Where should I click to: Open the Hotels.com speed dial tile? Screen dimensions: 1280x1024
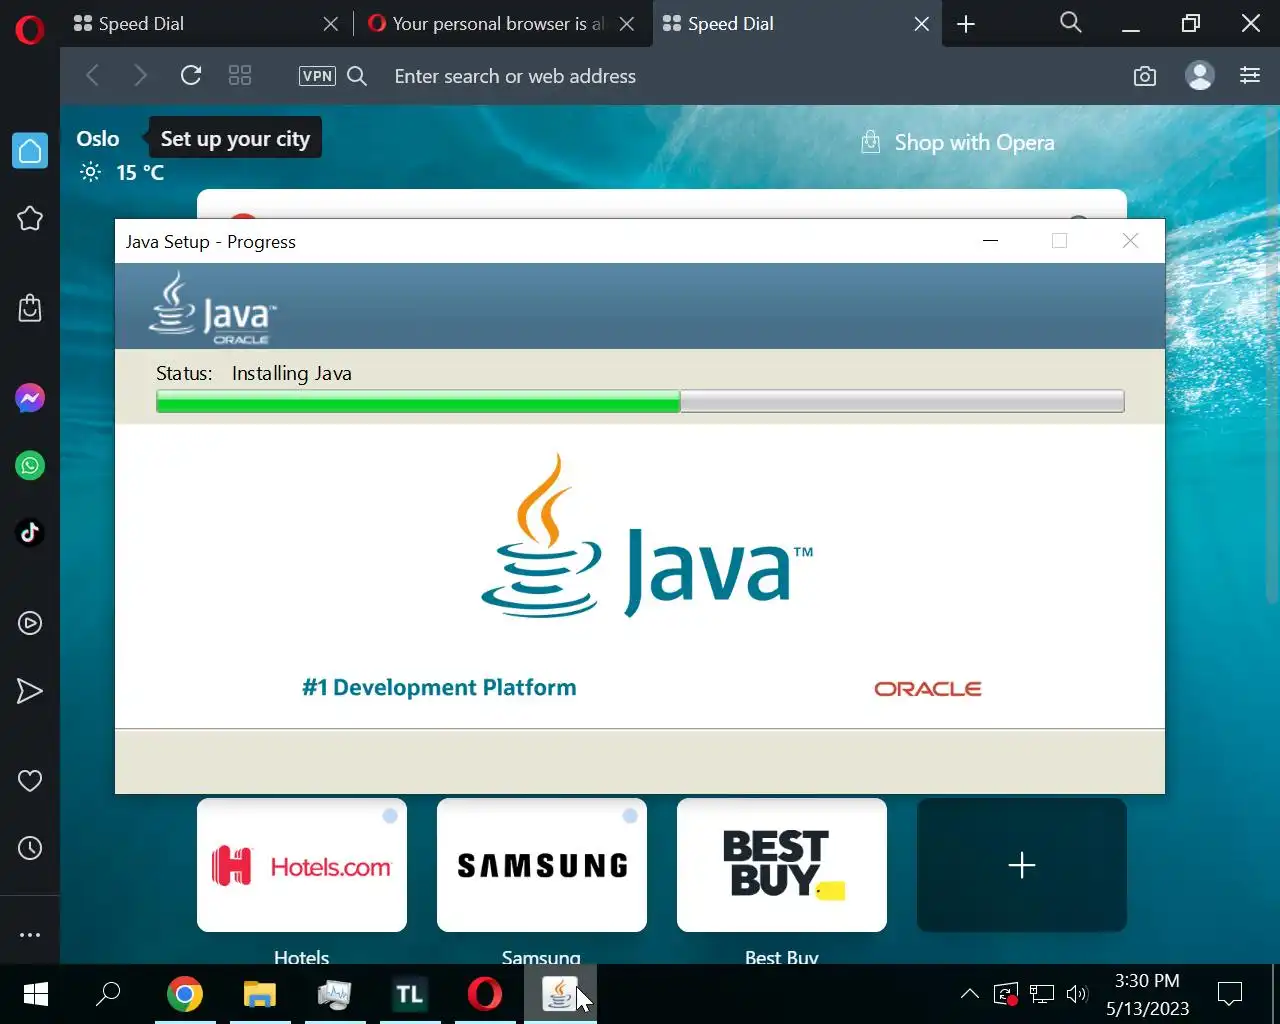coord(302,865)
